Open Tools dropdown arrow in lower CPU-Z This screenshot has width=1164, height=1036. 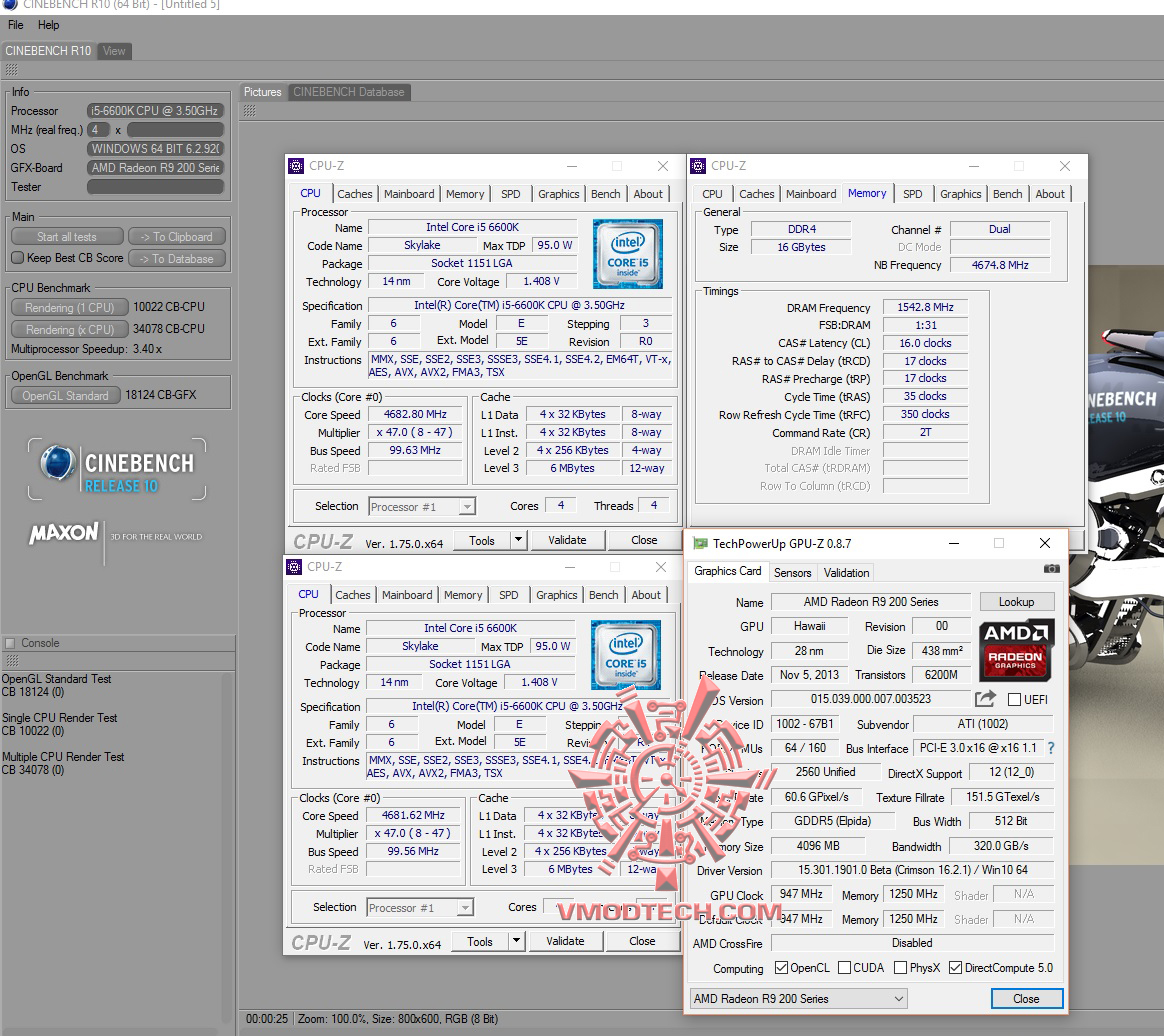click(x=517, y=940)
